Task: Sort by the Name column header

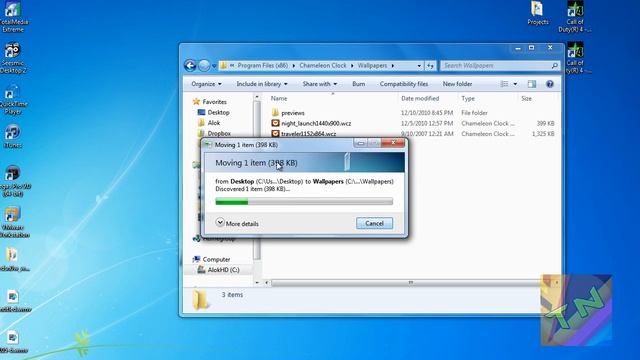Action: (279, 98)
